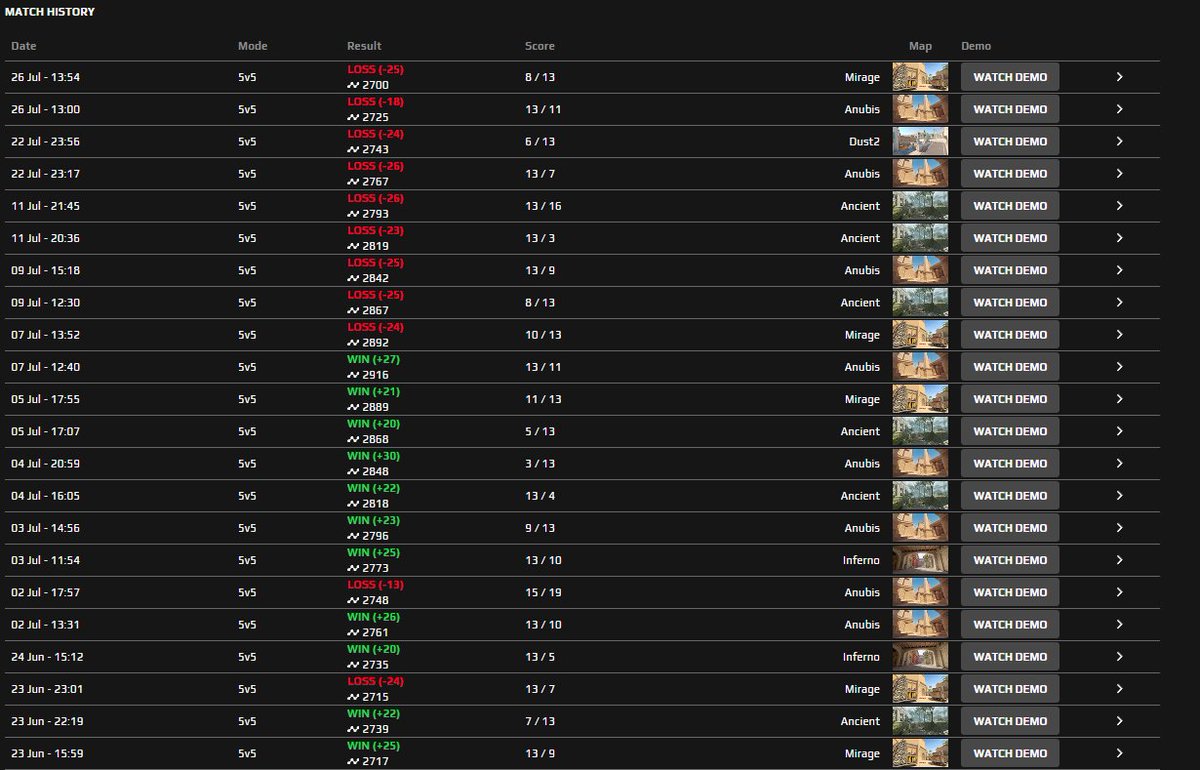The width and height of the screenshot is (1200, 770).
Task: Expand match details for 23 Jun 23:01
Action: pyautogui.click(x=1119, y=689)
